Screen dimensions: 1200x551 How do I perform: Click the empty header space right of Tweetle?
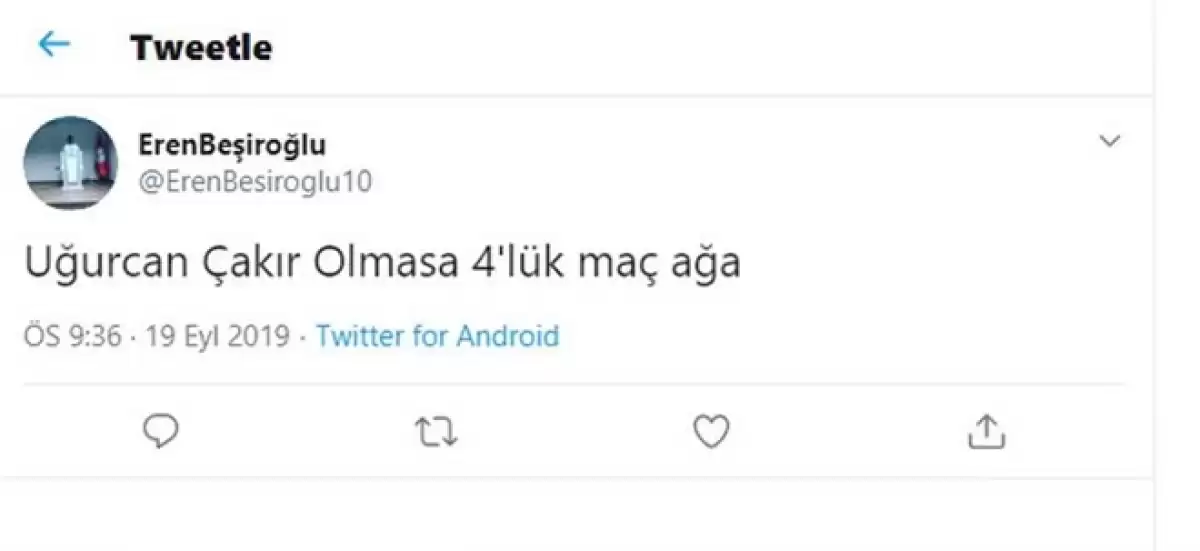700,47
